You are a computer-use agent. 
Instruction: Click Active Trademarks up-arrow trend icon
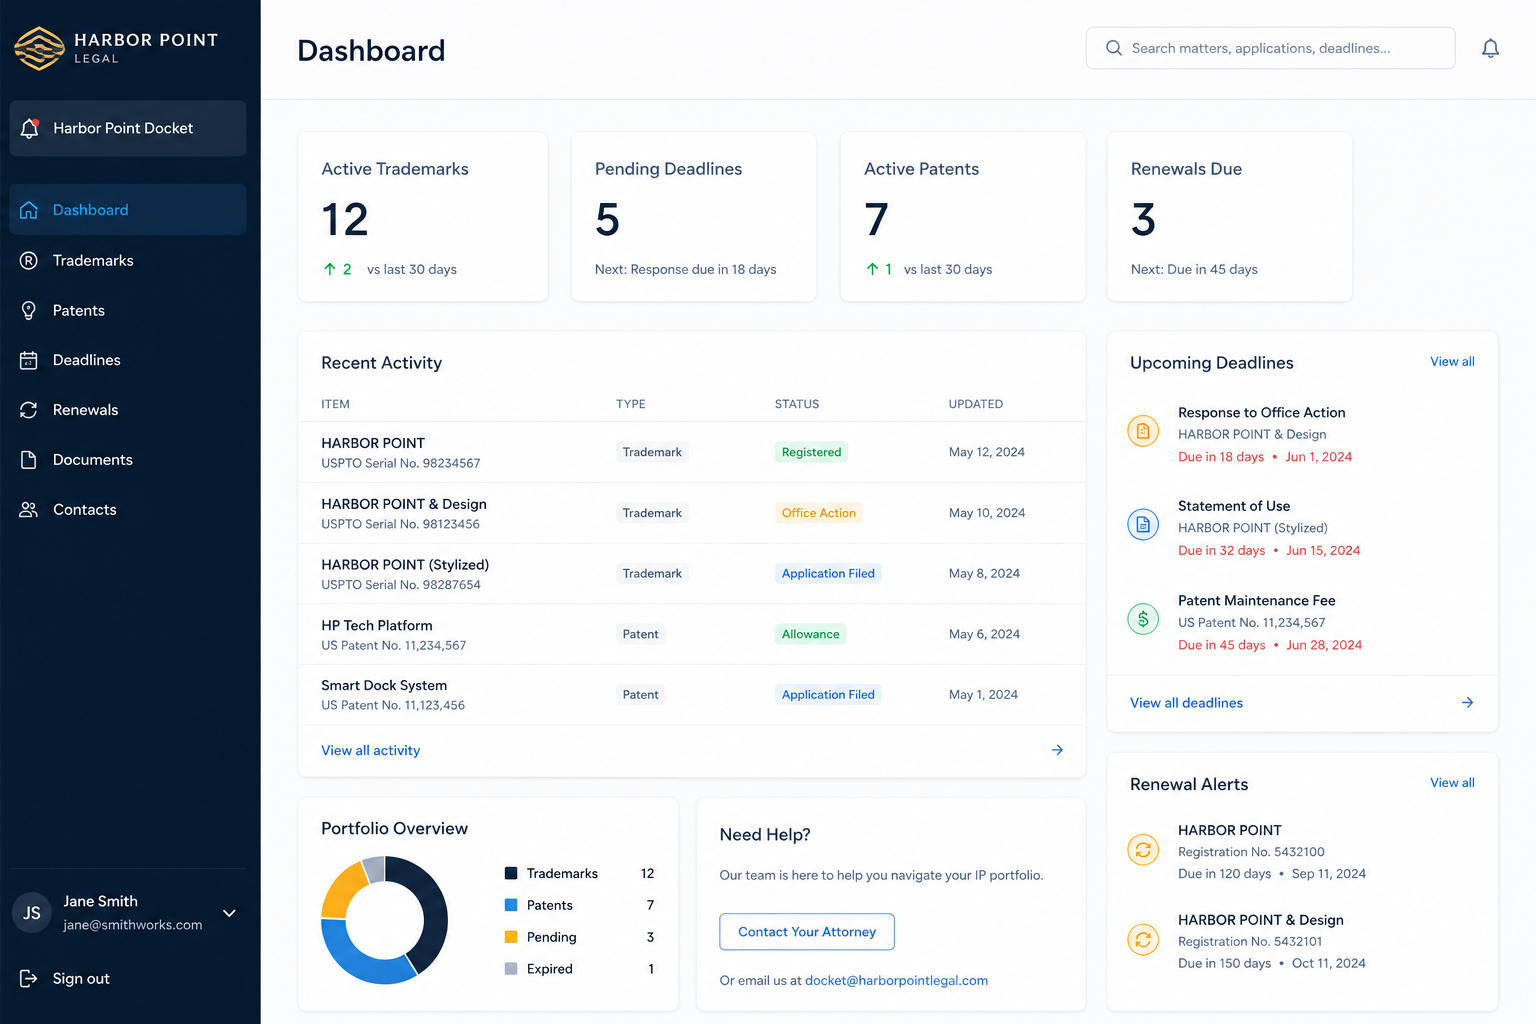pos(330,269)
